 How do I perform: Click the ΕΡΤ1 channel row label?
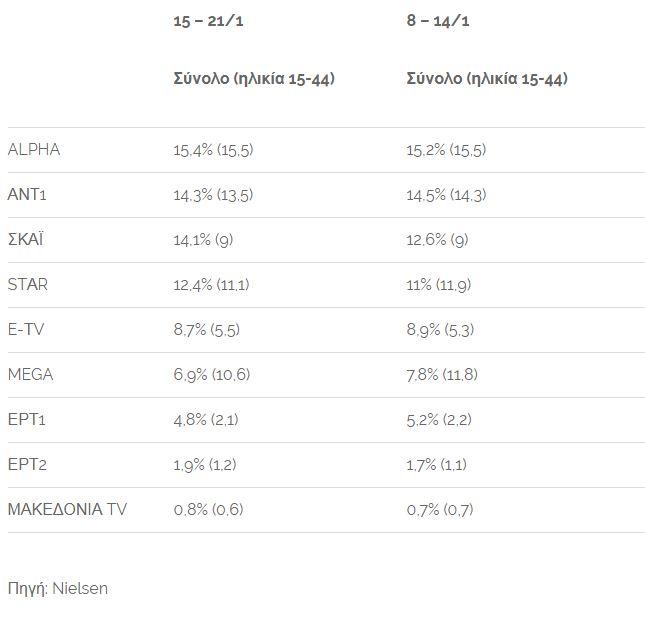pos(27,420)
